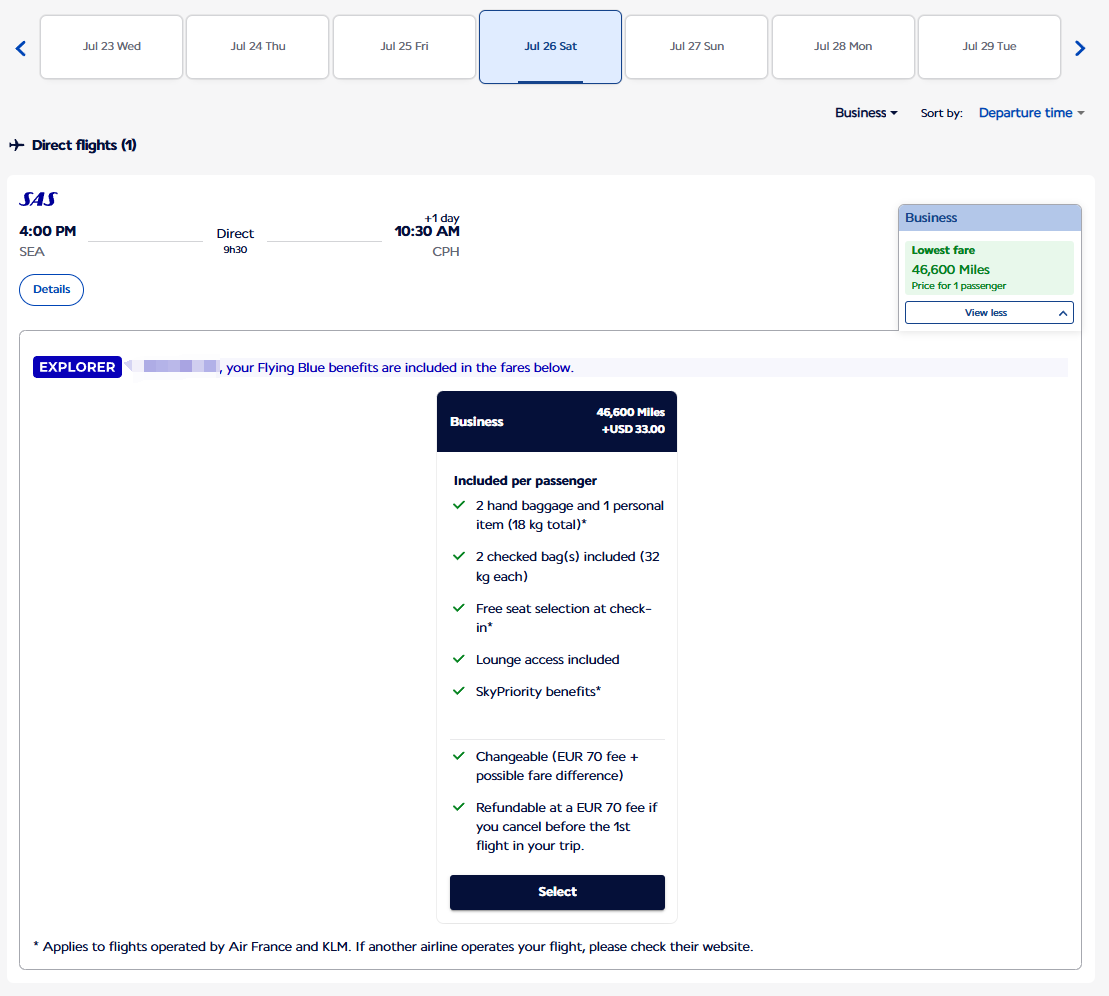This screenshot has height=996, width=1109.
Task: Click the Business column header above Lowest fare
Action: [989, 218]
